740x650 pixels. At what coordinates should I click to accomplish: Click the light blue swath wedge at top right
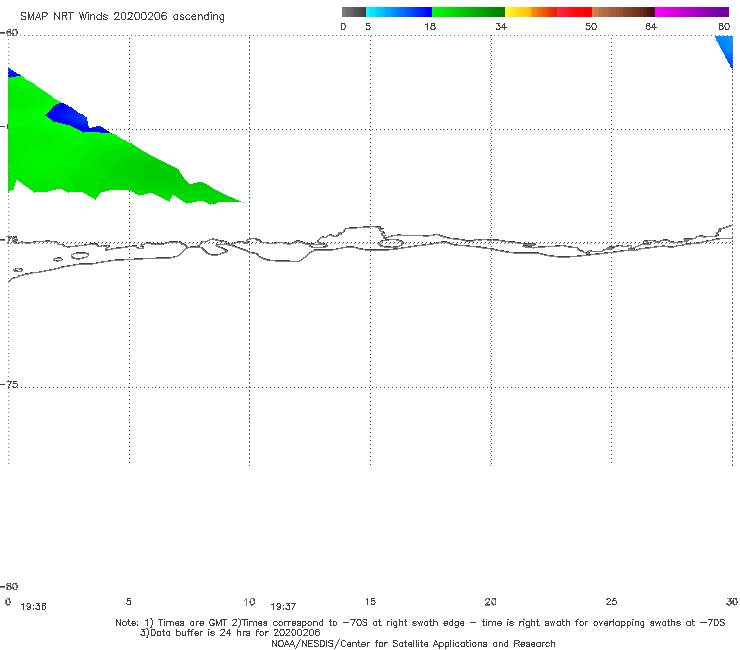tap(727, 48)
